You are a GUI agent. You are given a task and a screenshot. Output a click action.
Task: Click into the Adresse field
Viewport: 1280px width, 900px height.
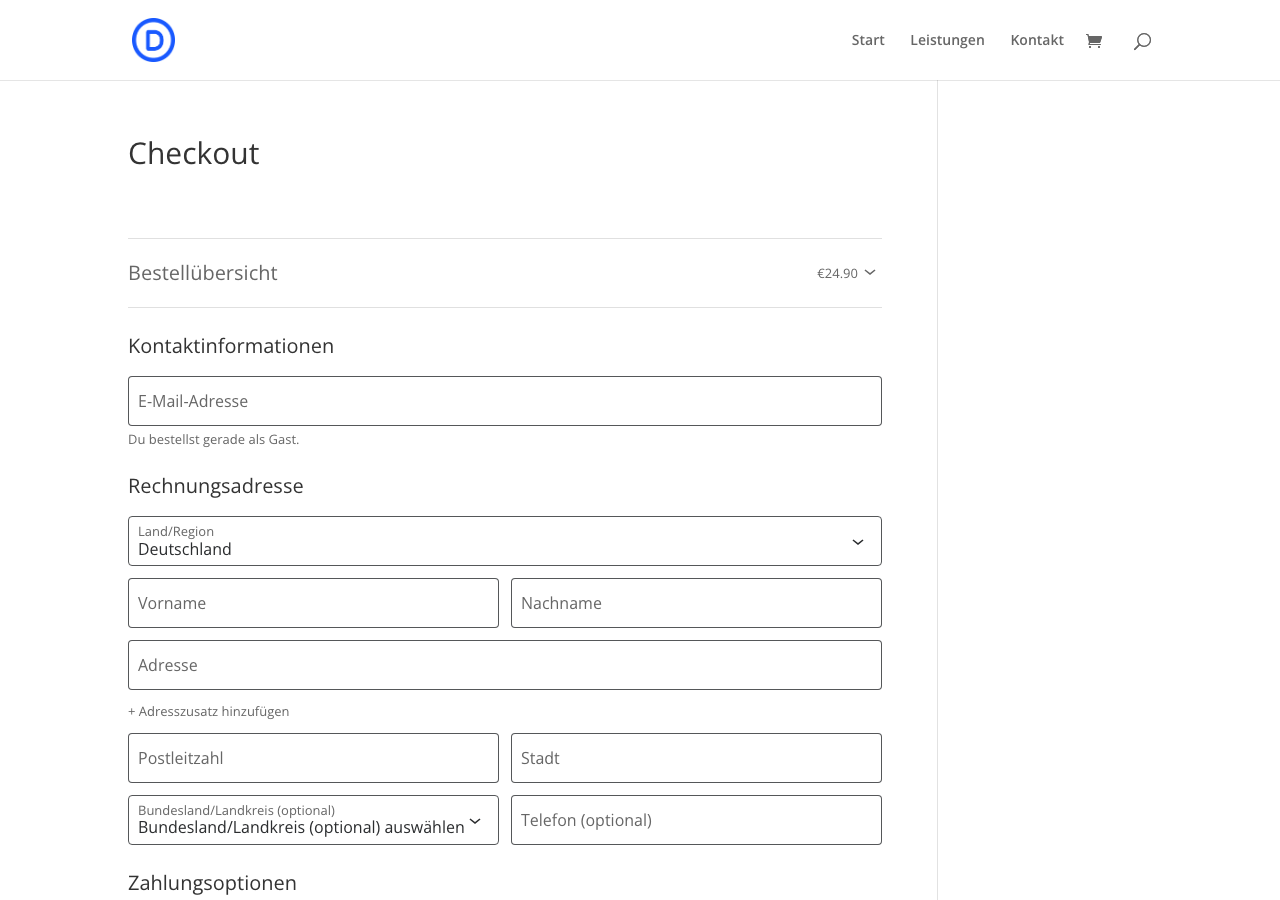505,665
